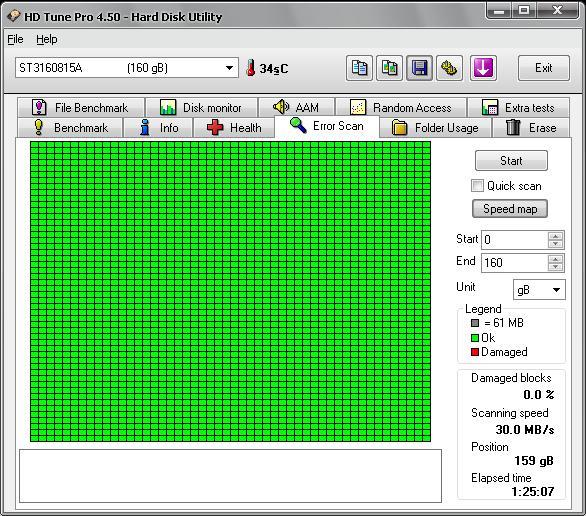Click the copy text to clipboard icon

(x=359, y=68)
